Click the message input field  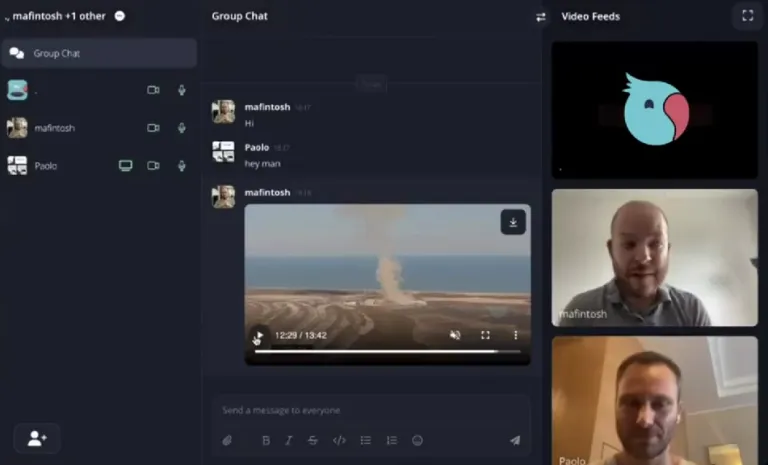(370, 410)
